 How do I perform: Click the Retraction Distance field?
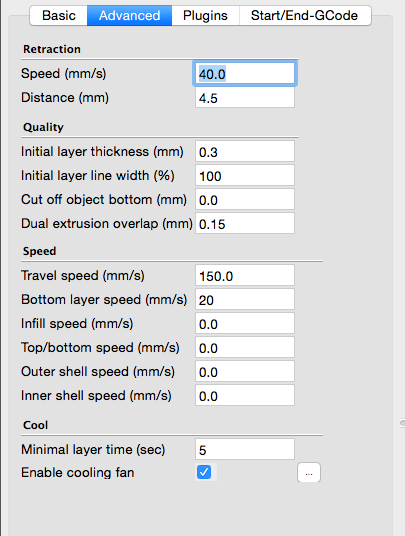(245, 98)
